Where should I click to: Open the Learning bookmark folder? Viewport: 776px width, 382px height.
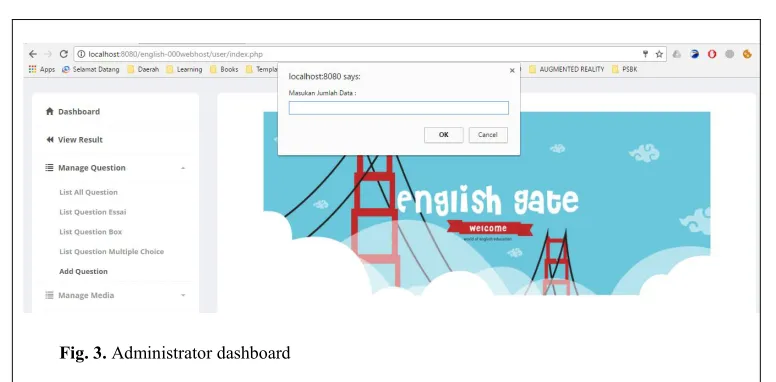(184, 69)
